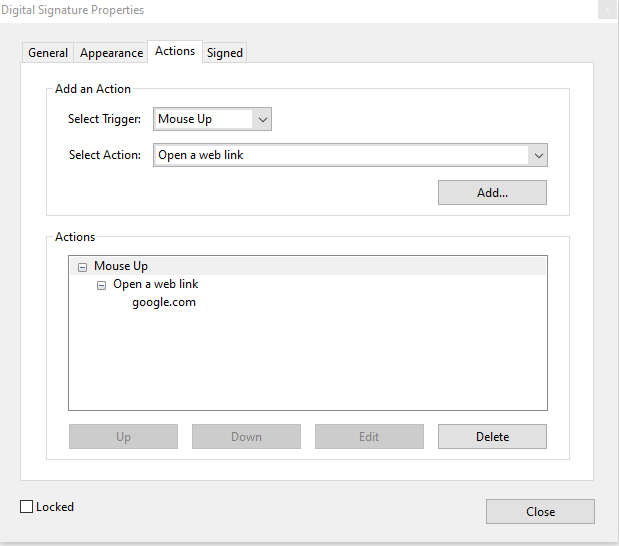
Task: Select the Mouse Up row in Actions list
Action: 308,266
